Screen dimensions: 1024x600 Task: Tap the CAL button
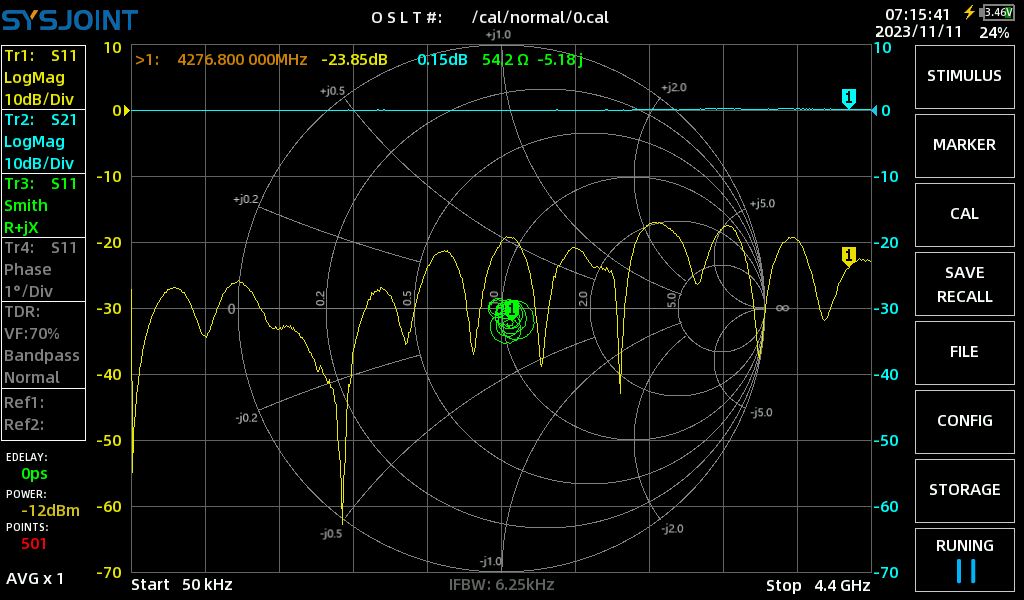pyautogui.click(x=964, y=214)
